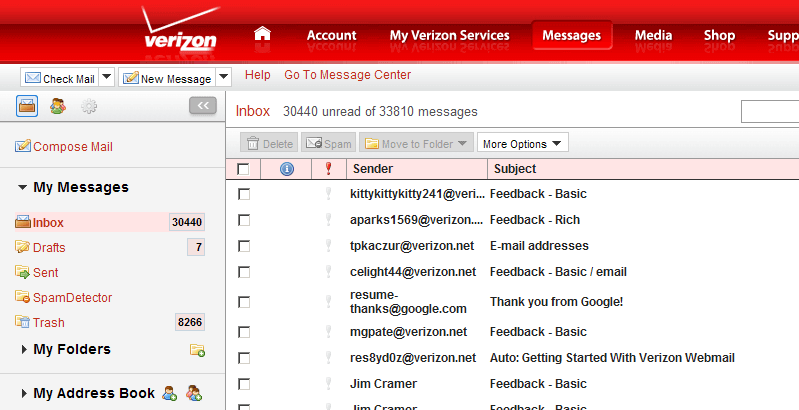The width and height of the screenshot is (799, 410).
Task: Open the Shop menu
Action: pos(719,35)
